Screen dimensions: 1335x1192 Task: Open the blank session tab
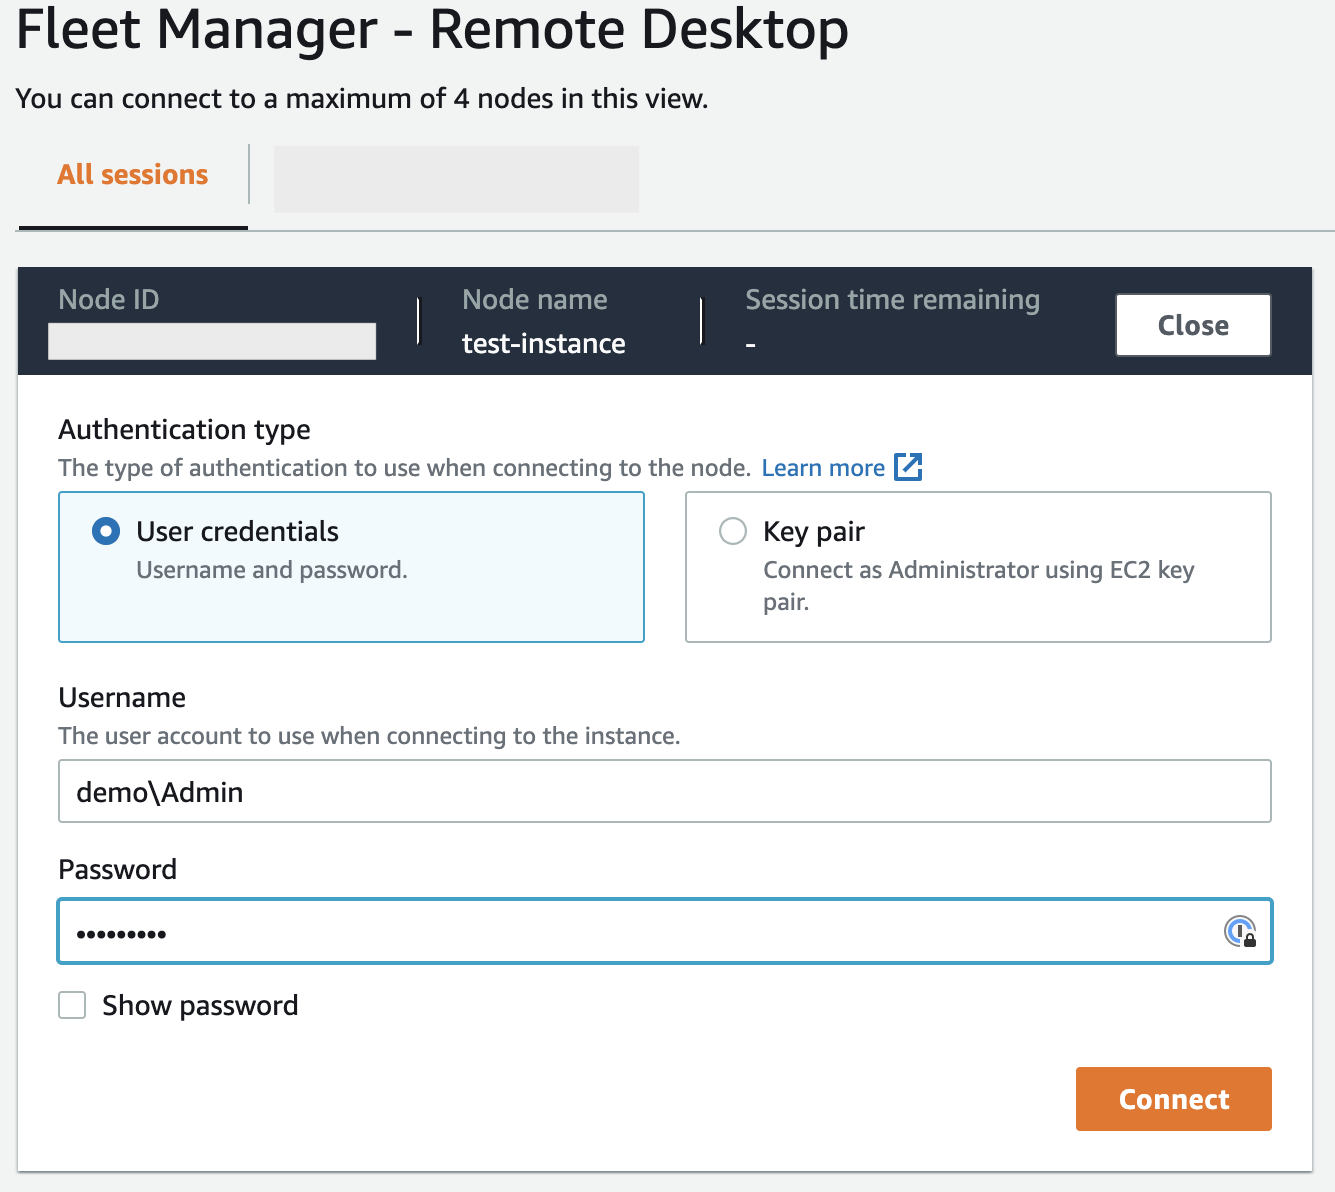click(456, 179)
